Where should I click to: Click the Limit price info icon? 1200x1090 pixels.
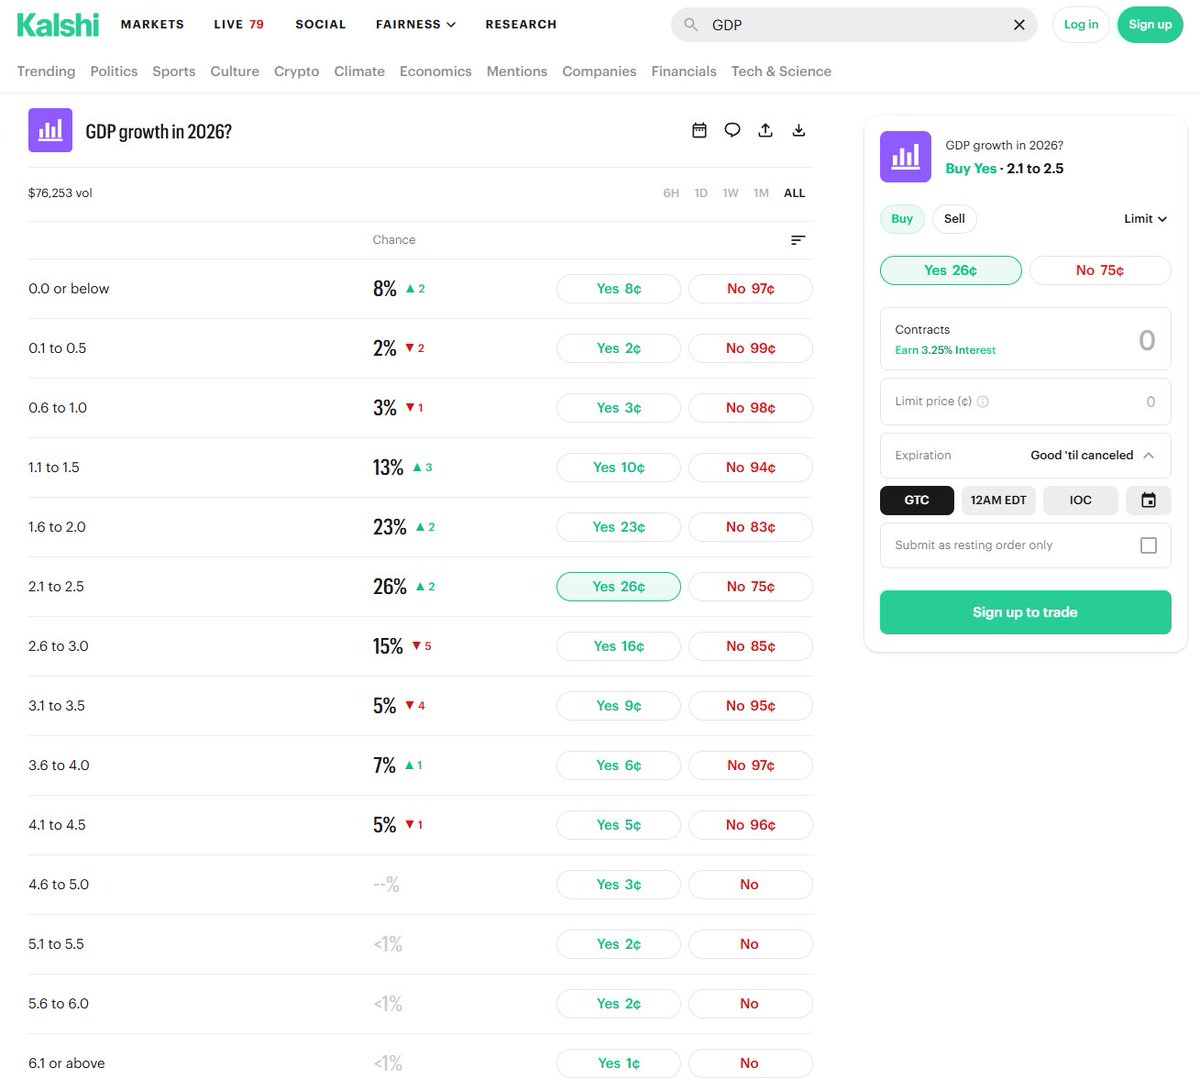pos(982,402)
